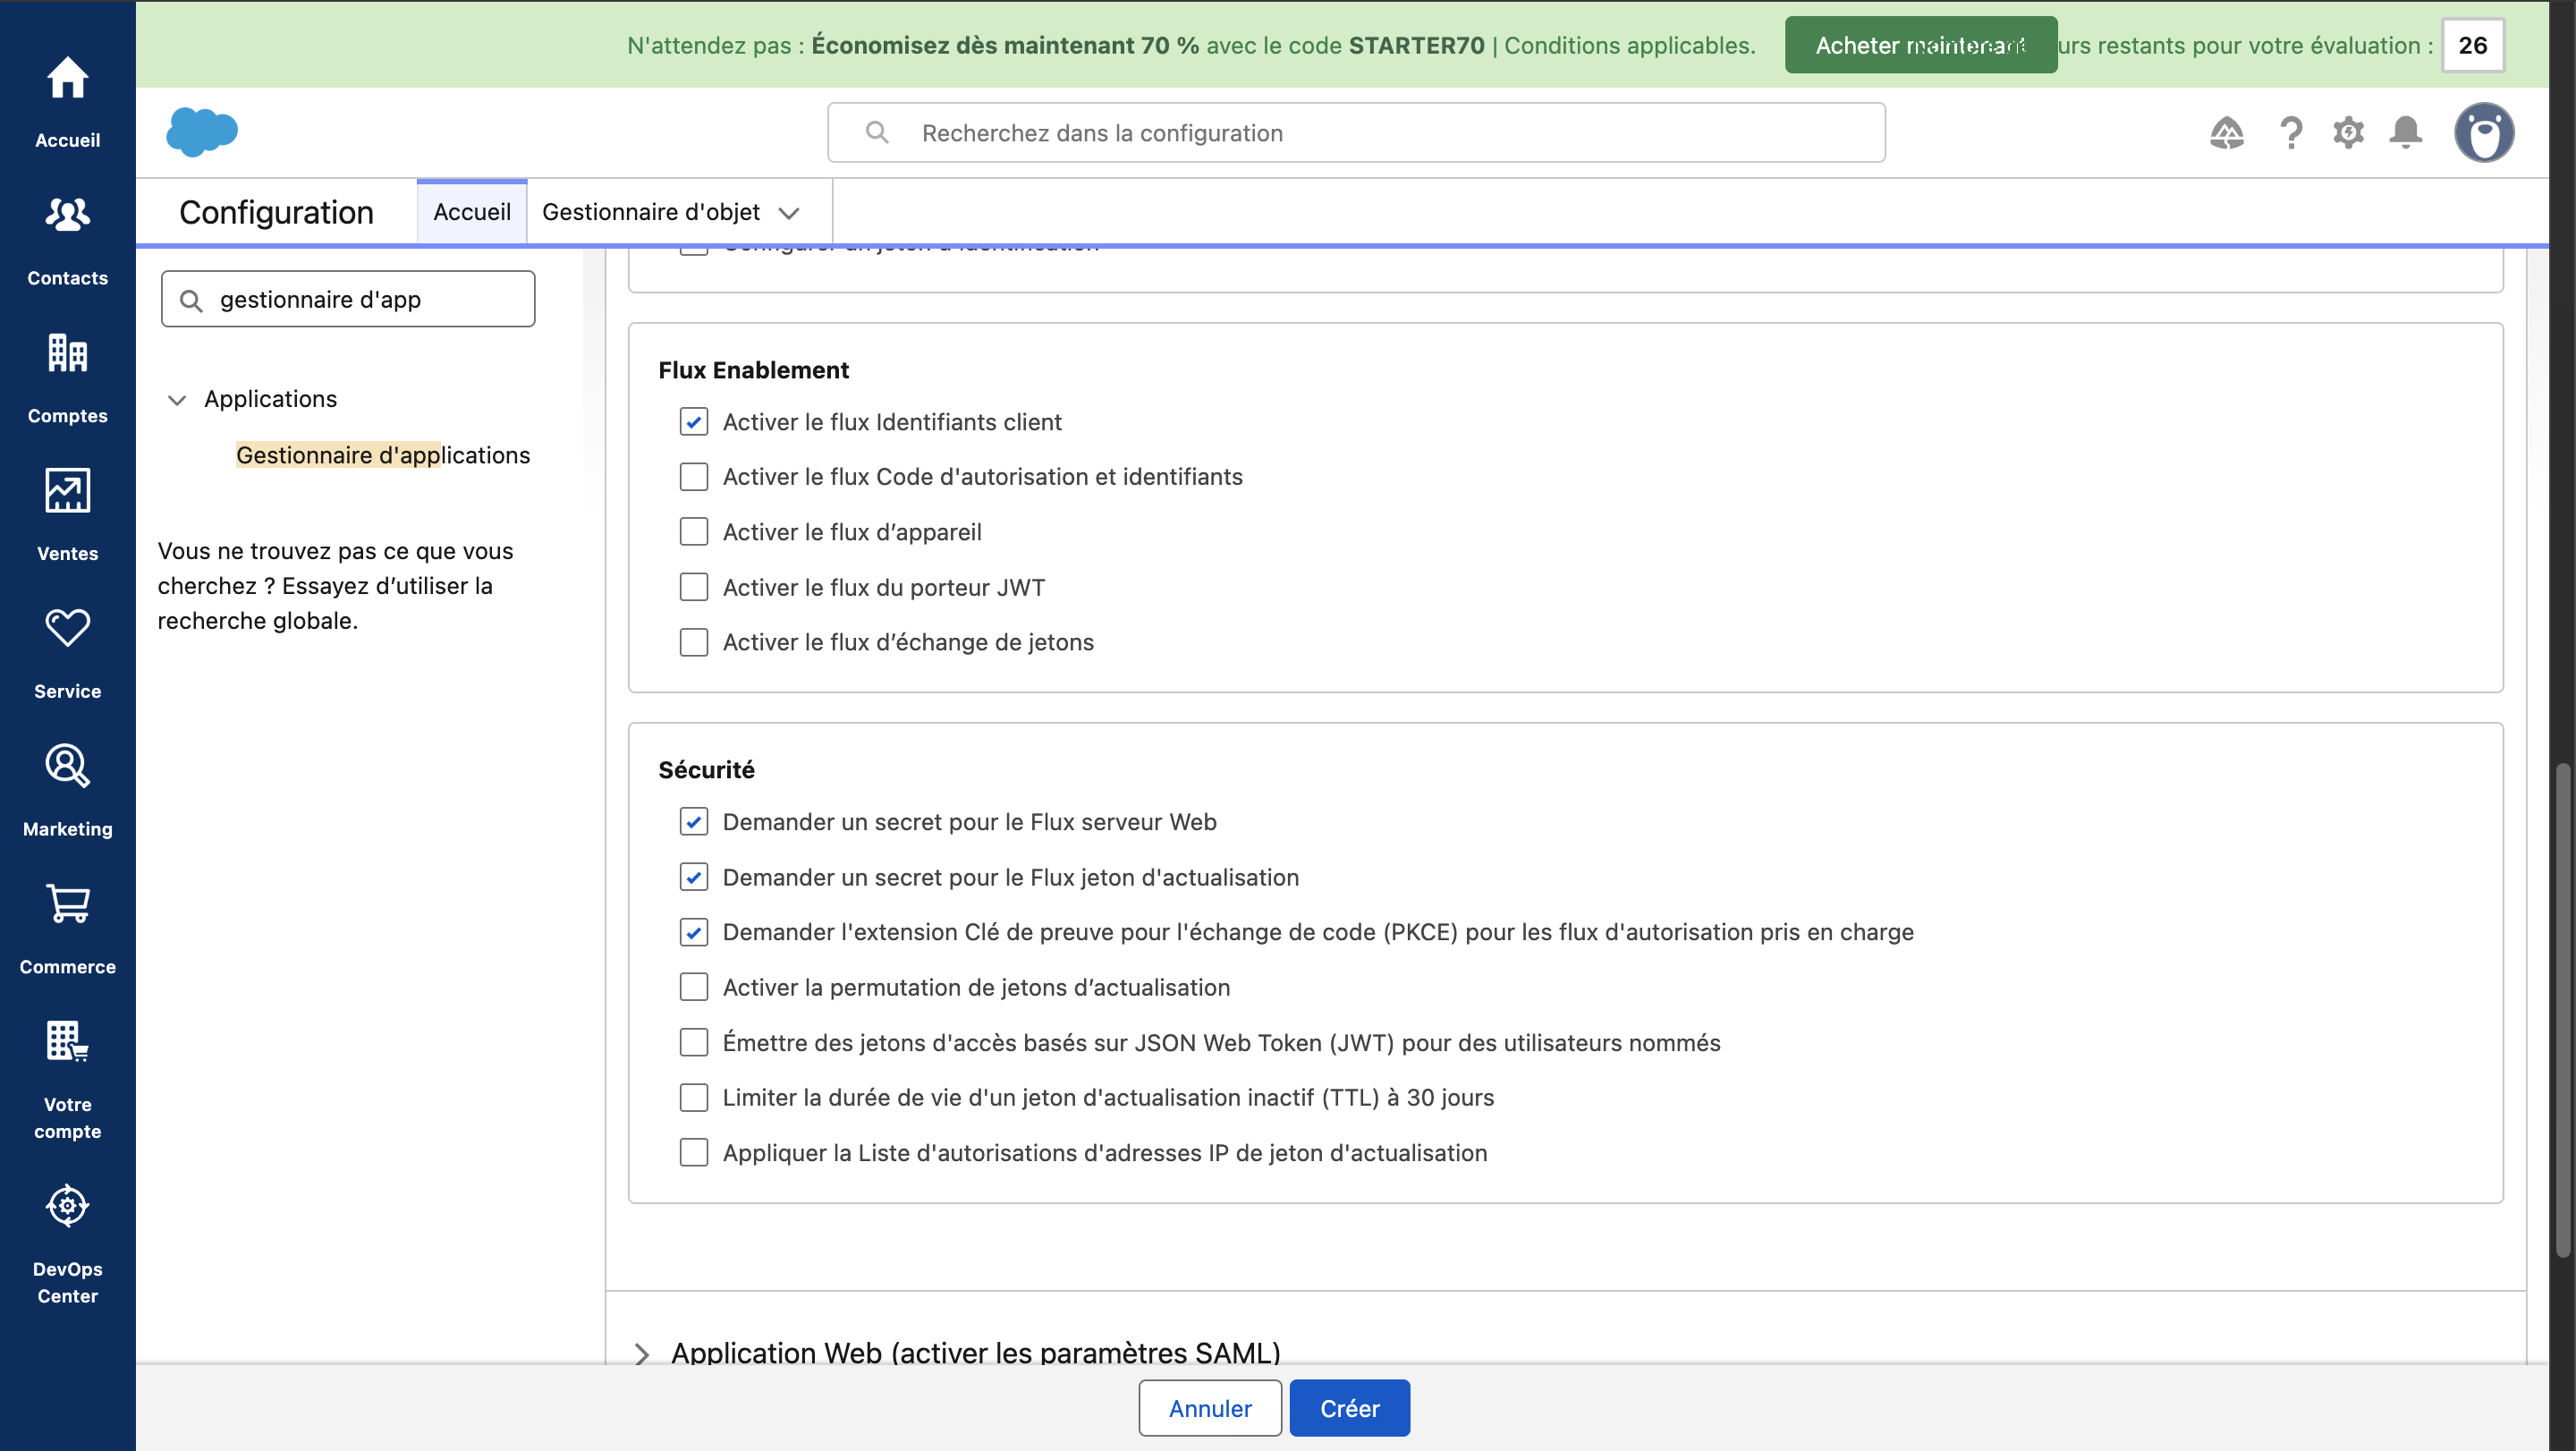The image size is (2576, 1451).
Task: Click Acheter maintenant button
Action: tap(1921, 45)
